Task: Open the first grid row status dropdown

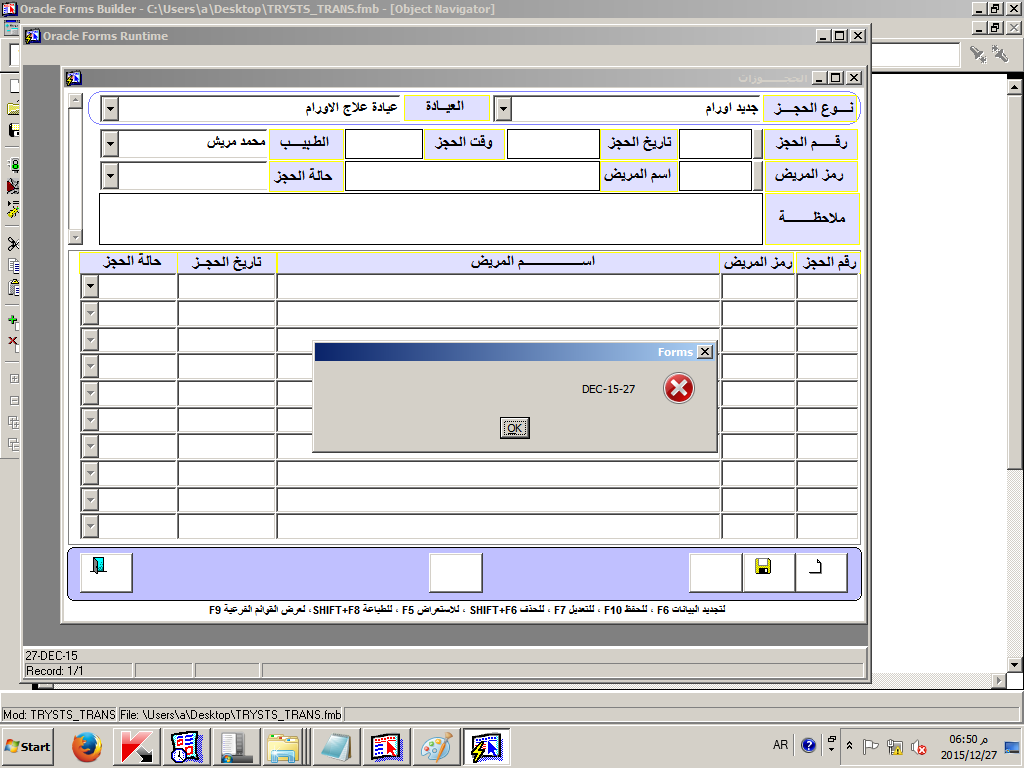Action: [90, 286]
